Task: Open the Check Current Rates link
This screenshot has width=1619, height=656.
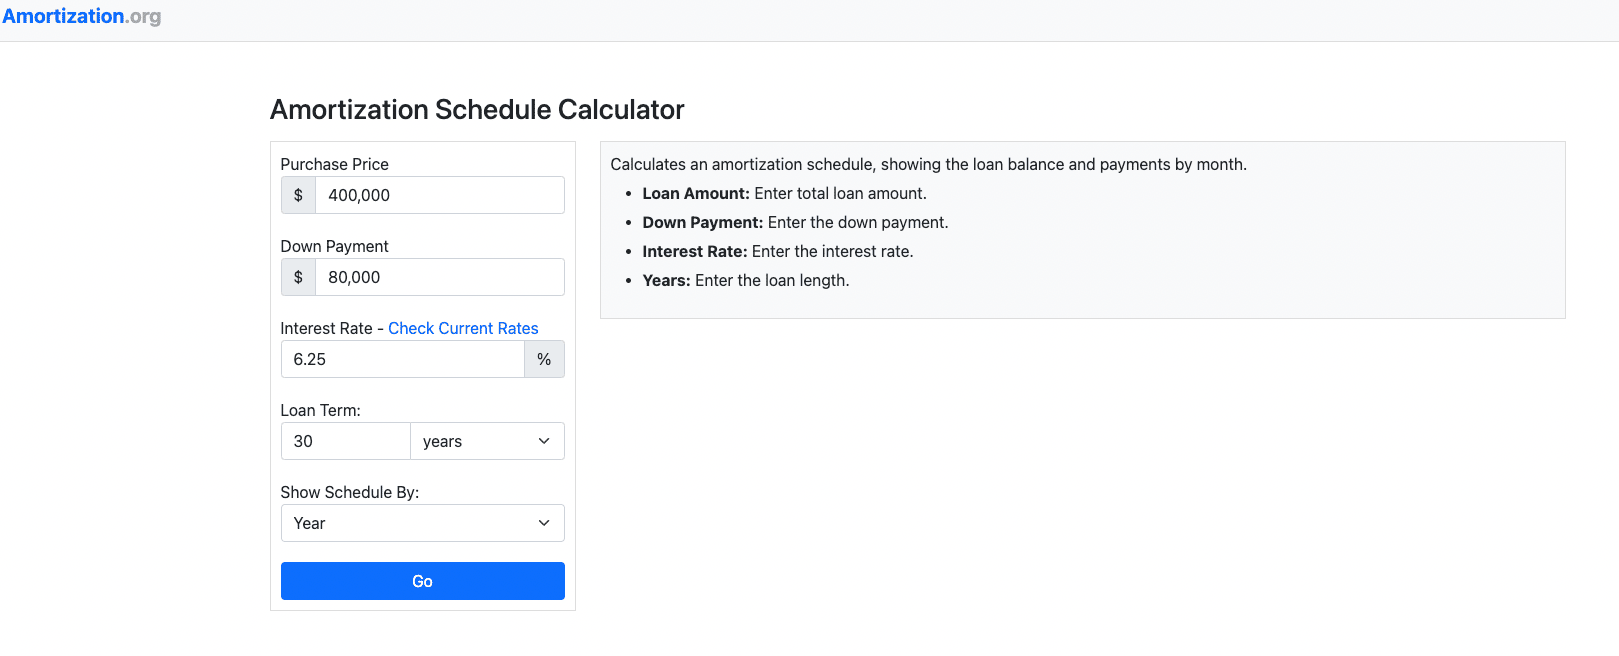Action: click(x=463, y=328)
